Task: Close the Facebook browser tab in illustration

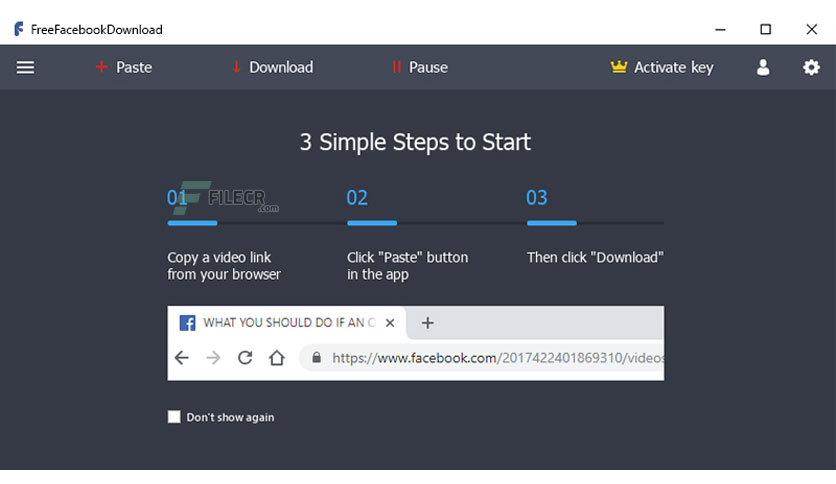Action: click(390, 322)
